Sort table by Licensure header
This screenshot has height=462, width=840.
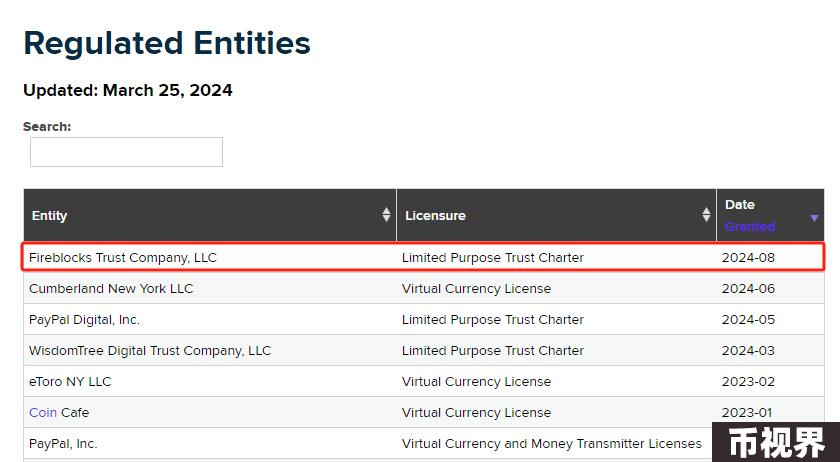click(435, 216)
